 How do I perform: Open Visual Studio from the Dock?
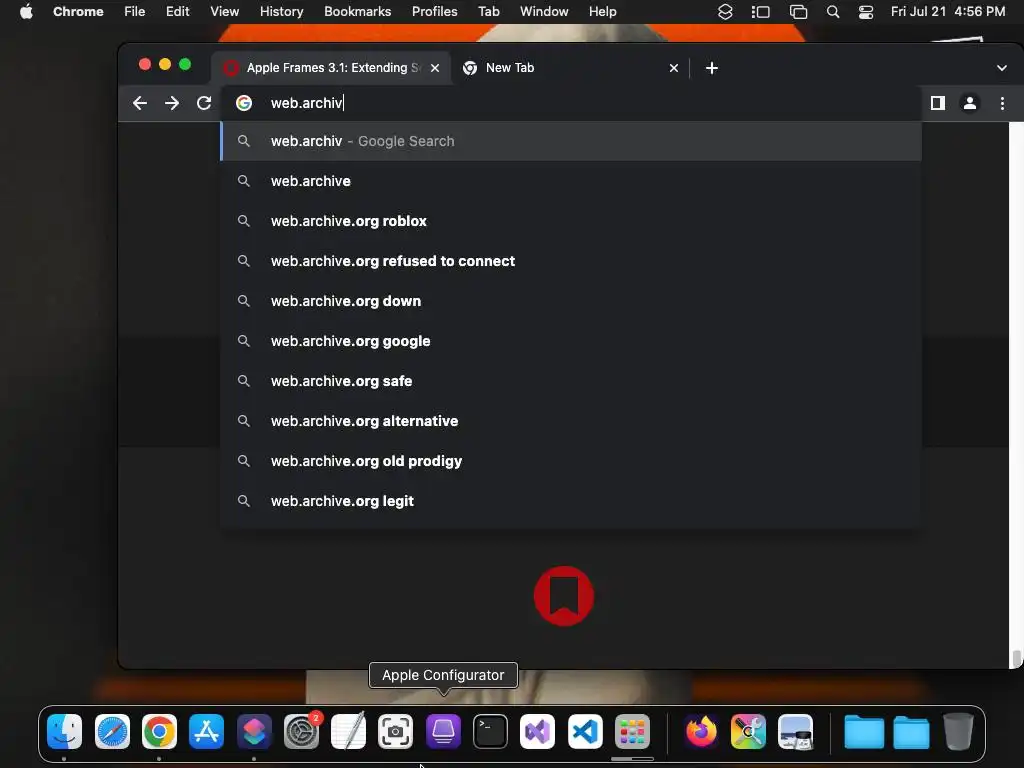537,731
